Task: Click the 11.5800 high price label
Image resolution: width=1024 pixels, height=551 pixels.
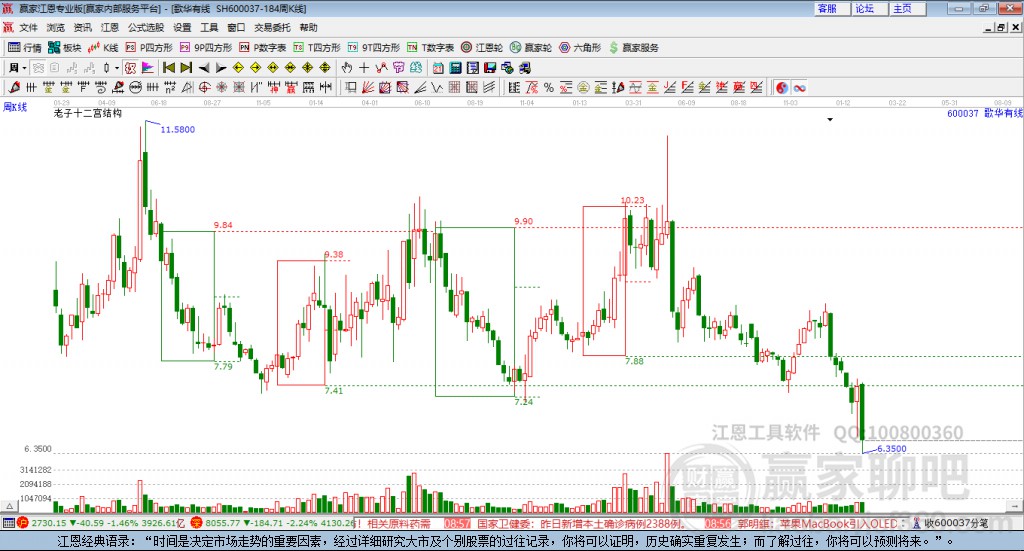Action: (x=178, y=129)
